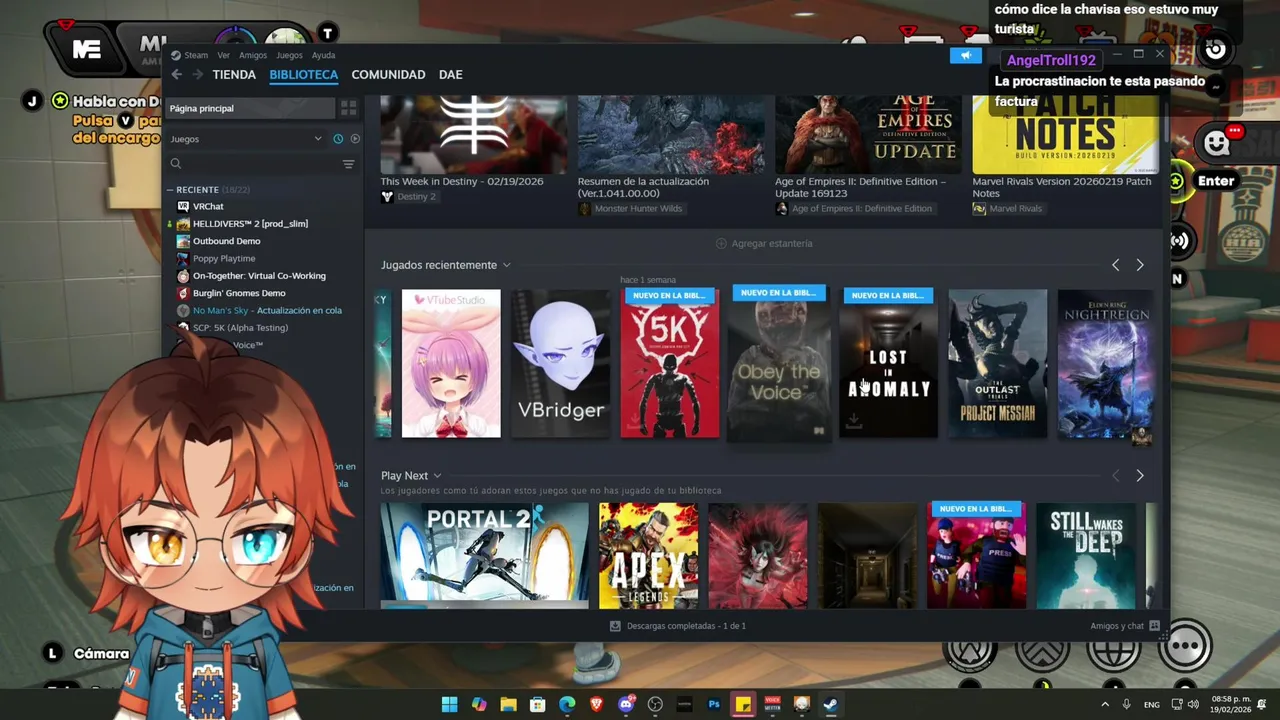Open the collections grid view icon

pyautogui.click(x=348, y=108)
